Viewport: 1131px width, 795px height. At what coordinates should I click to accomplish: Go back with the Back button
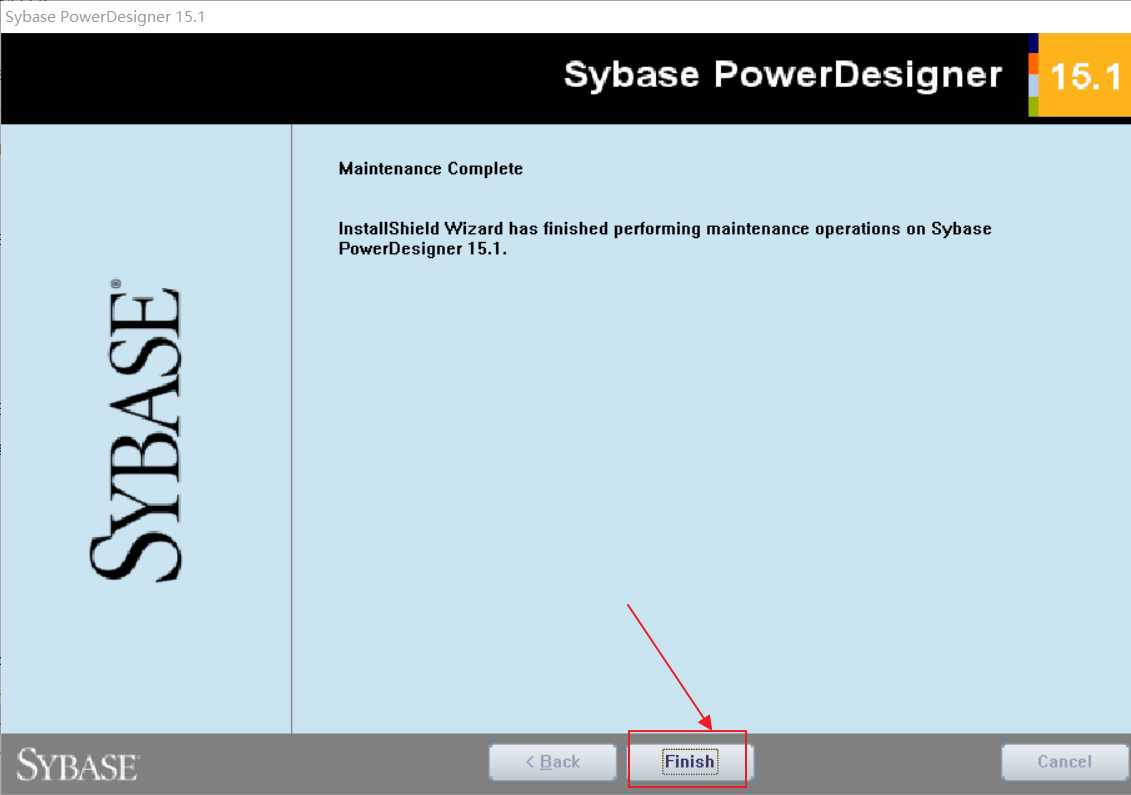tap(553, 762)
